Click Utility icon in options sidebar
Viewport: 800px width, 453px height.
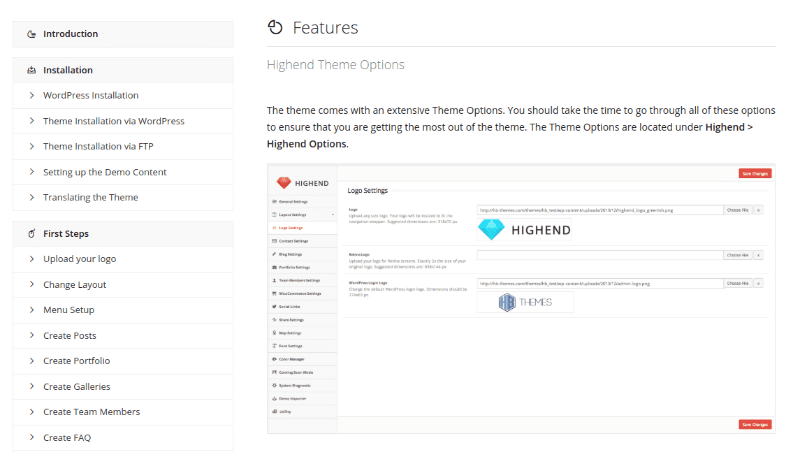point(274,411)
